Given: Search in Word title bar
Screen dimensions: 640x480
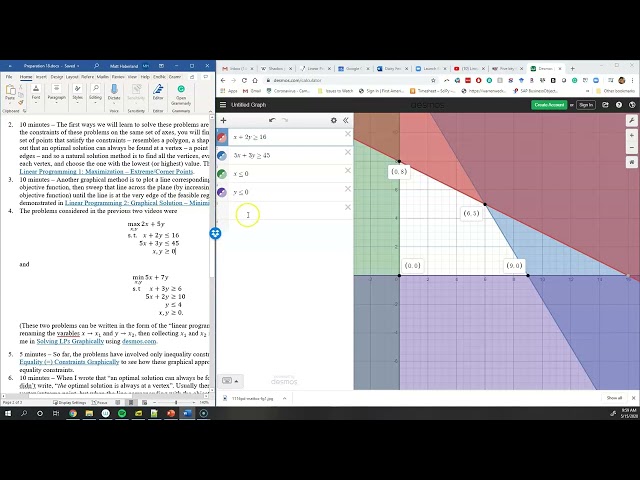Looking at the screenshot, I should [96, 66].
